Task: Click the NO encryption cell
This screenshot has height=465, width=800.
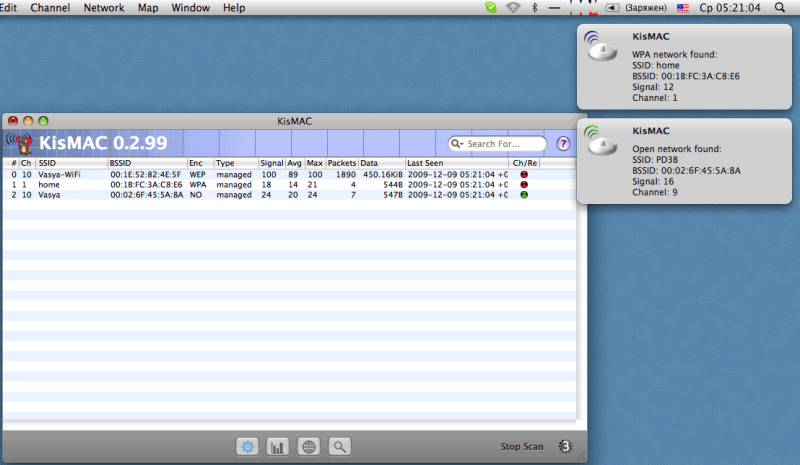Action: [195, 195]
